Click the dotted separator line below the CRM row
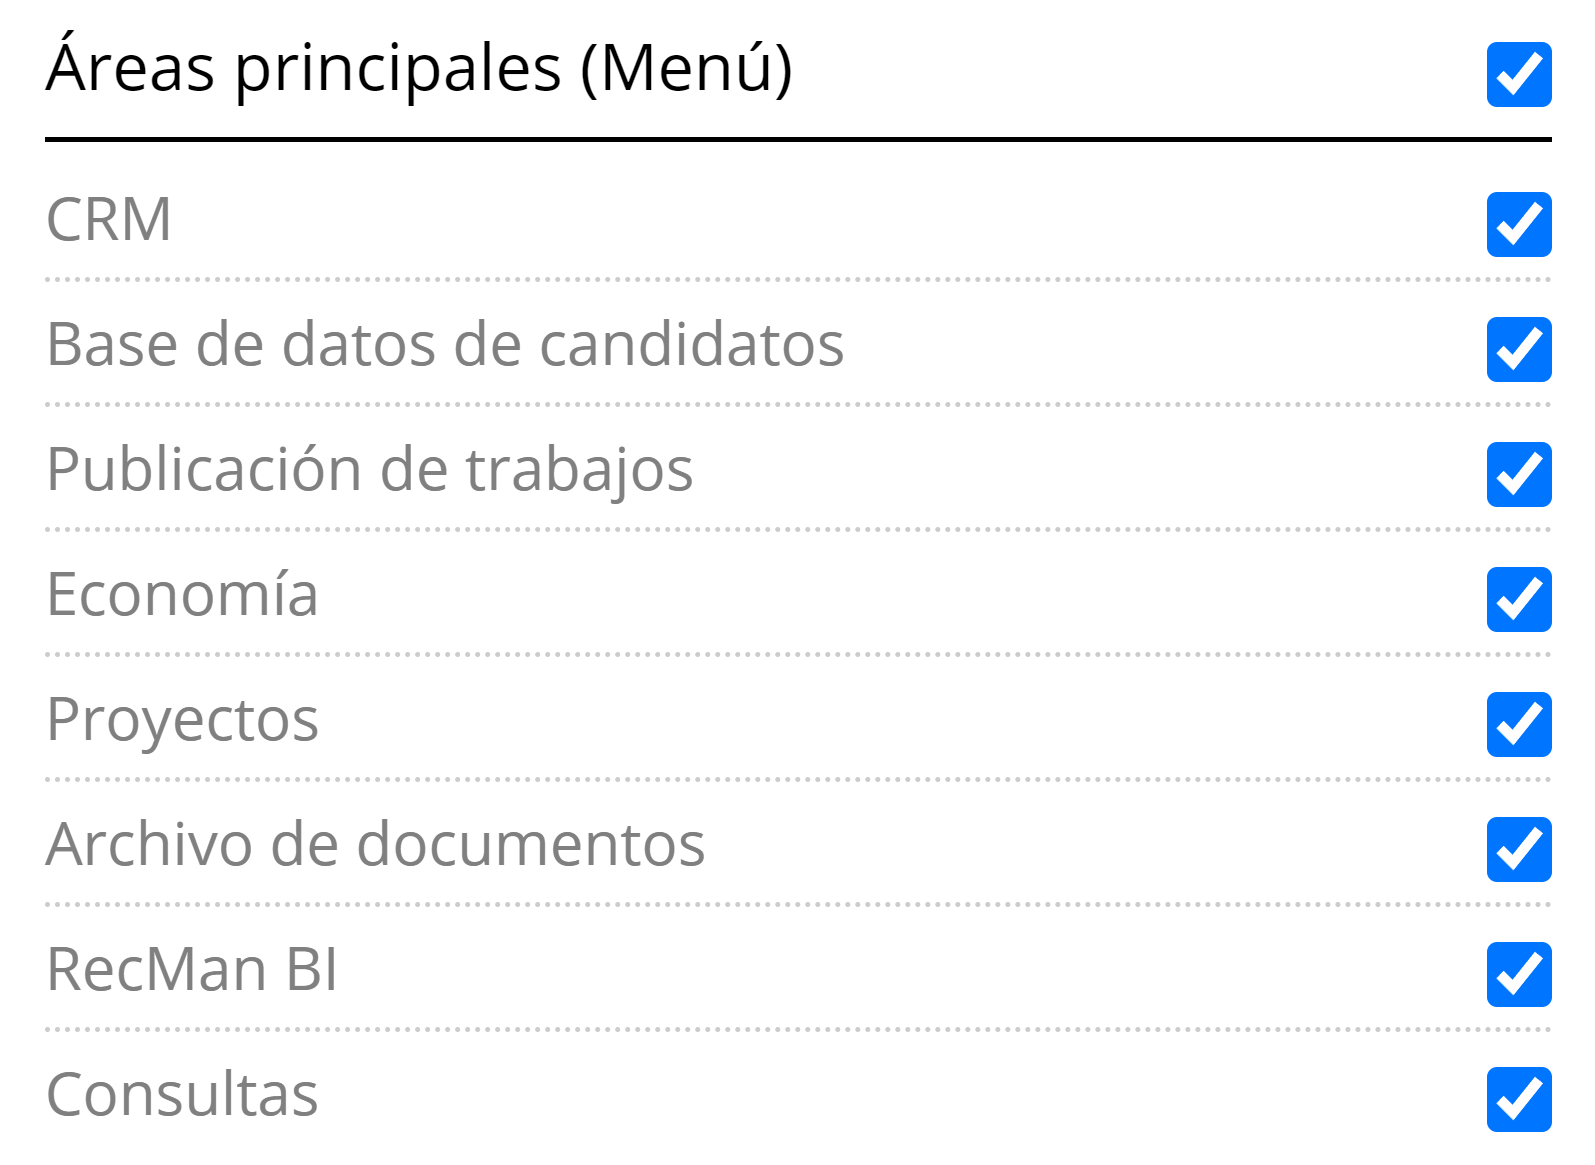This screenshot has height=1165, width=1595. [x=797, y=280]
